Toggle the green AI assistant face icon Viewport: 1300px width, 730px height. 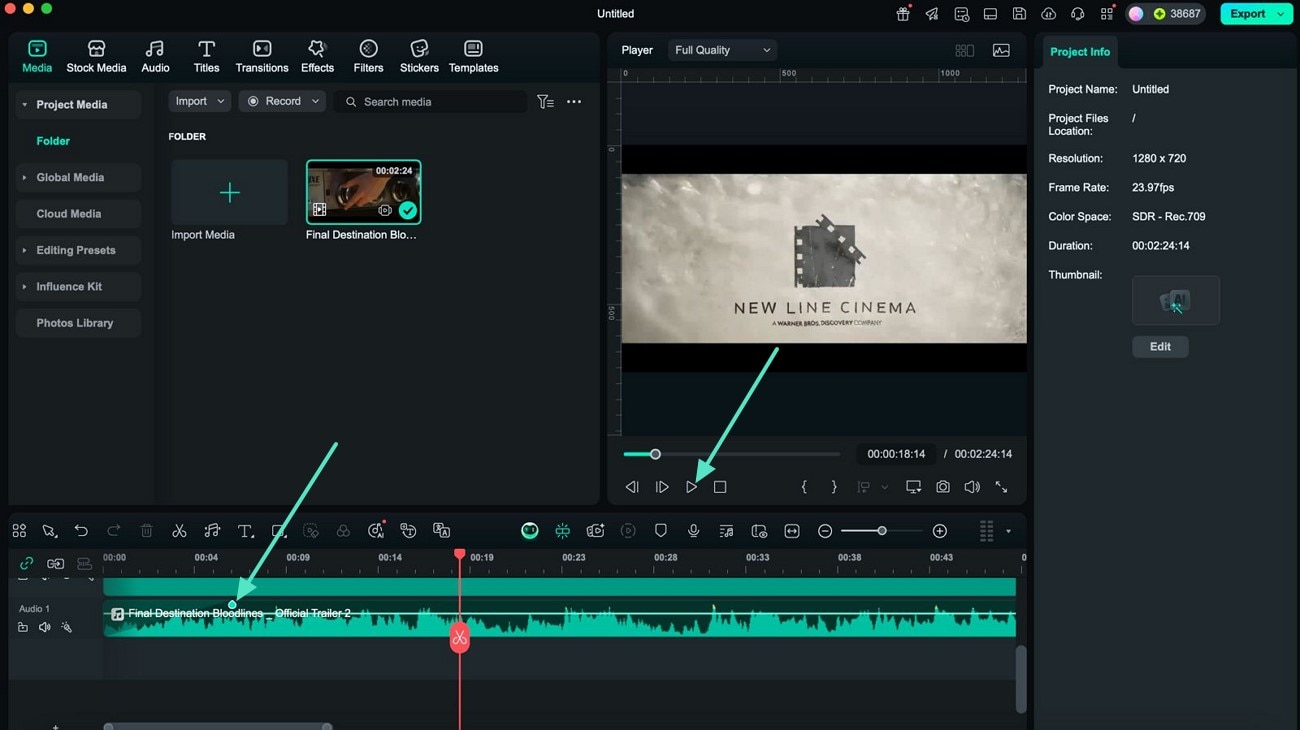[530, 531]
